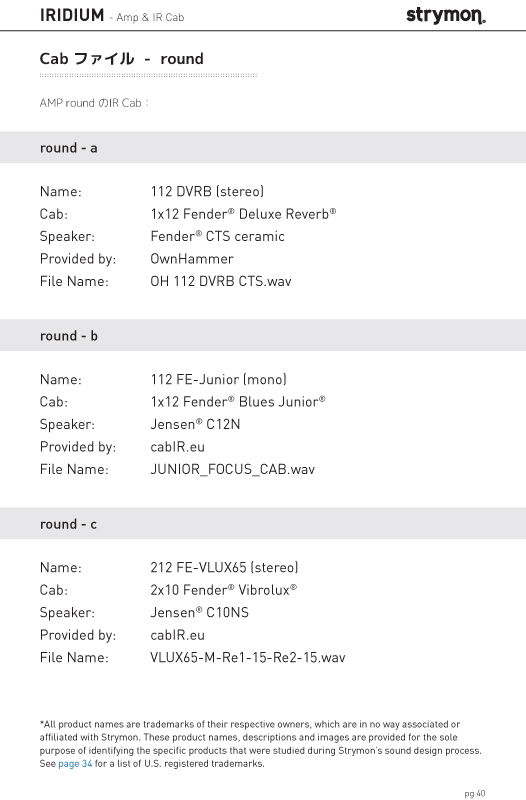Select file name JUNIOR_FOCUS_CAB.wav
Image resolution: width=526 pixels, height=800 pixels.
coord(232,469)
